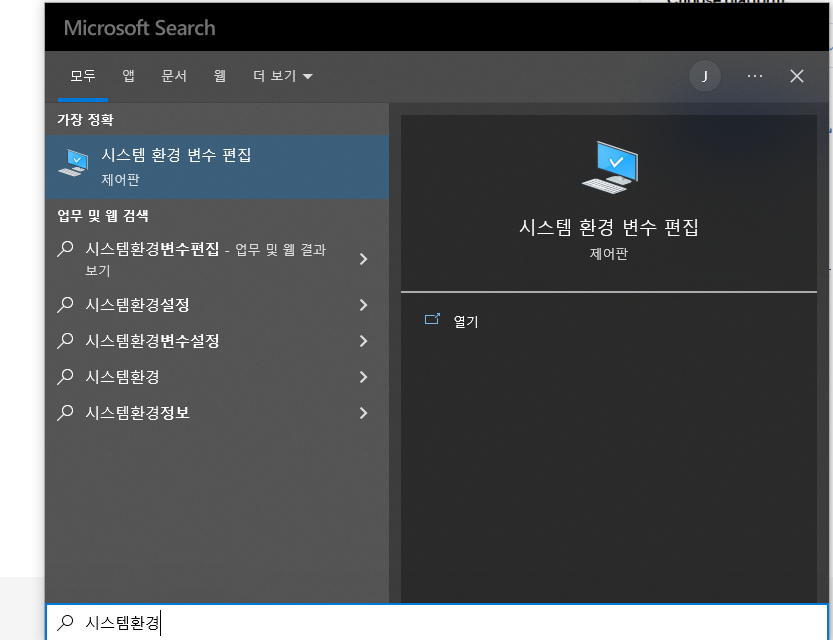Open the 시스템 환경 변수 편집 best match
Screen dimensions: 833x640
(217, 167)
